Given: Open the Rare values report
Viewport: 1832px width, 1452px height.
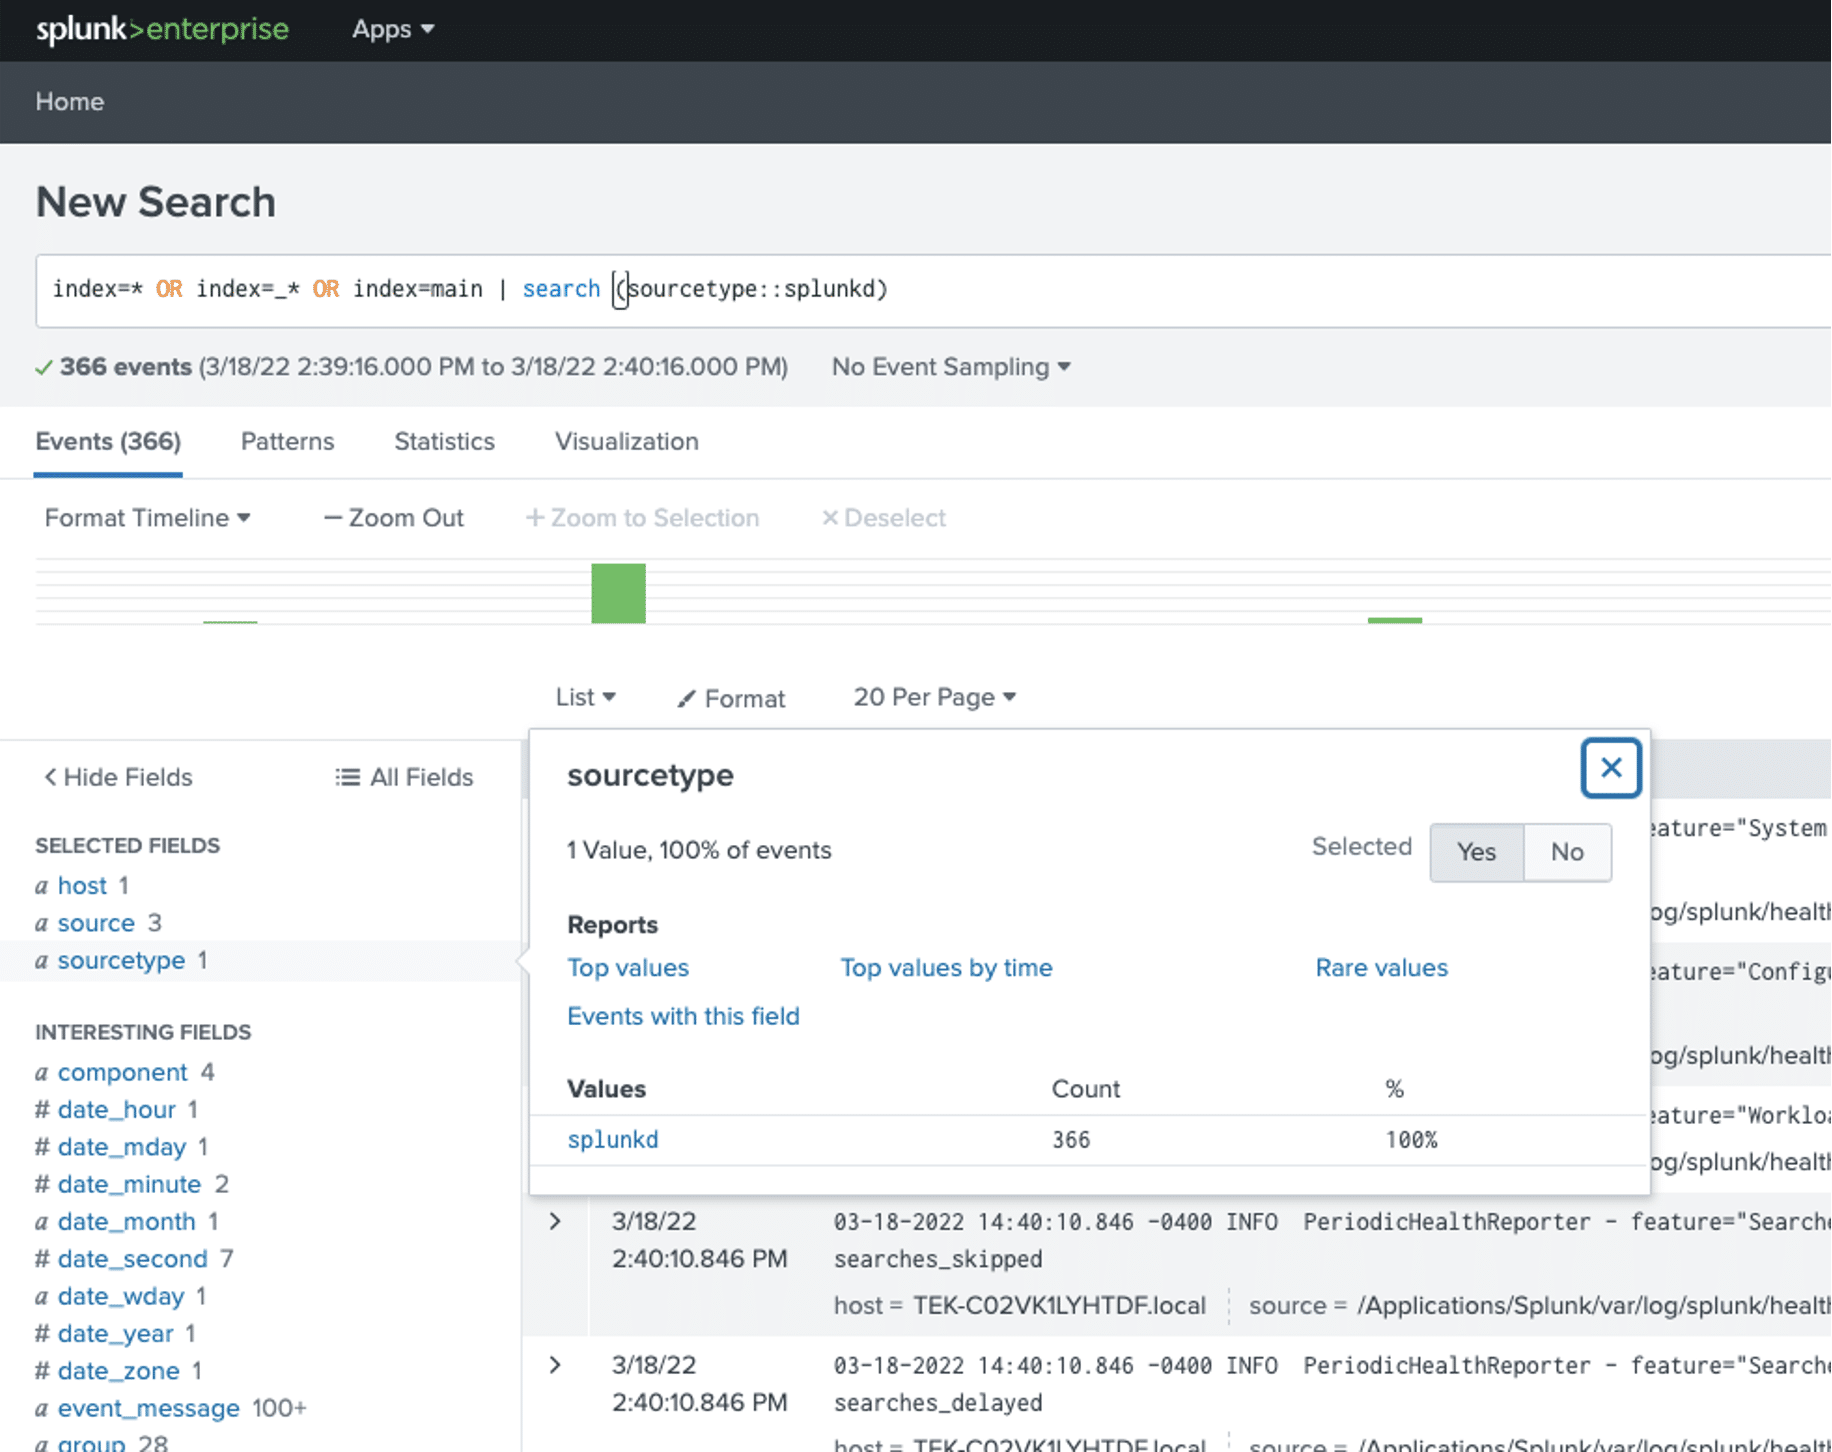Looking at the screenshot, I should click(x=1381, y=968).
